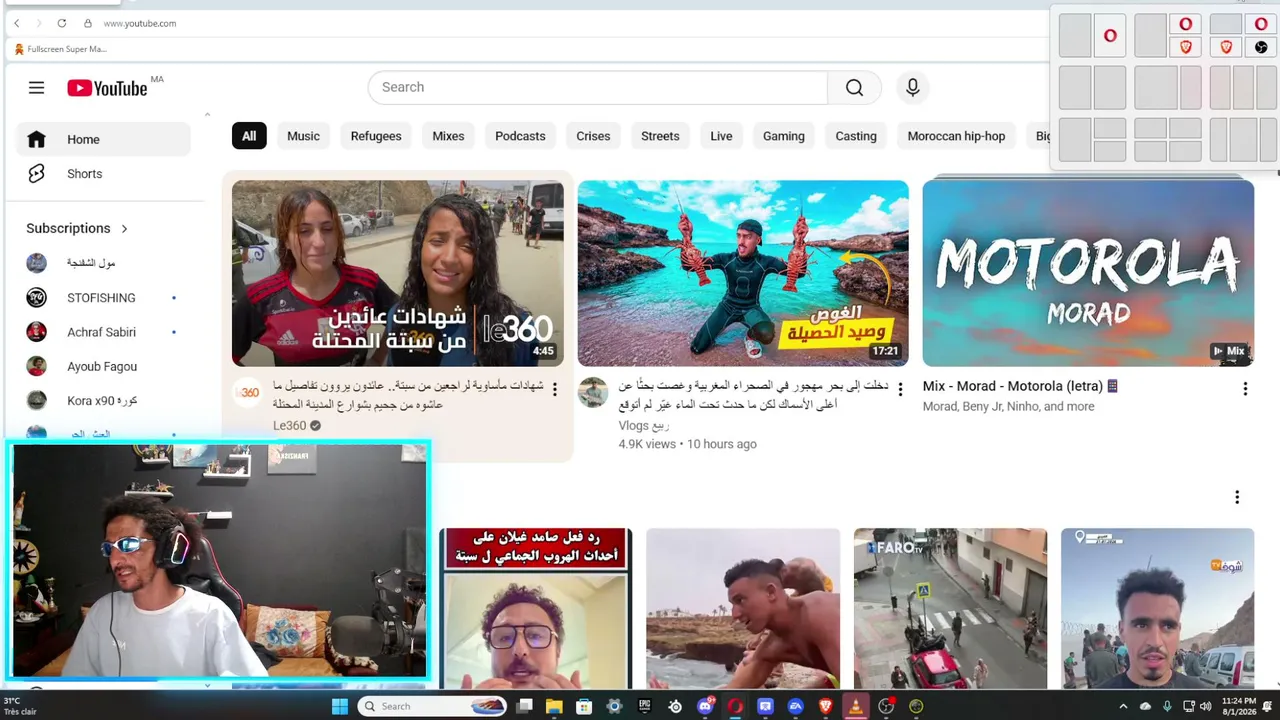View site info via the padlock icon
The width and height of the screenshot is (1280, 720).
(88, 23)
